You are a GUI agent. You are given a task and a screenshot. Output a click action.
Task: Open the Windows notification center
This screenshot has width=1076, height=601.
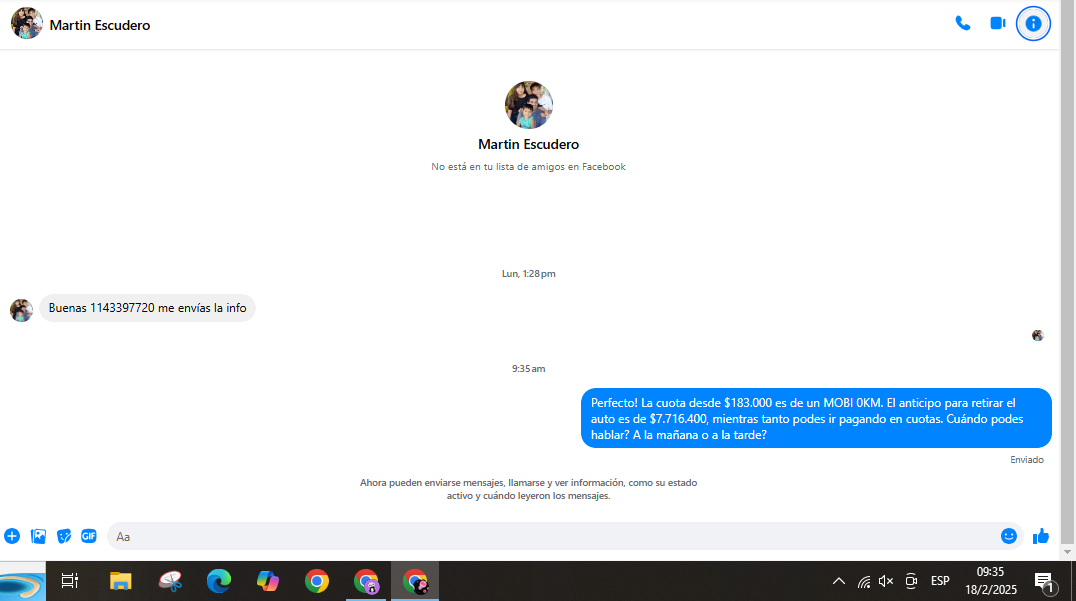point(1044,581)
